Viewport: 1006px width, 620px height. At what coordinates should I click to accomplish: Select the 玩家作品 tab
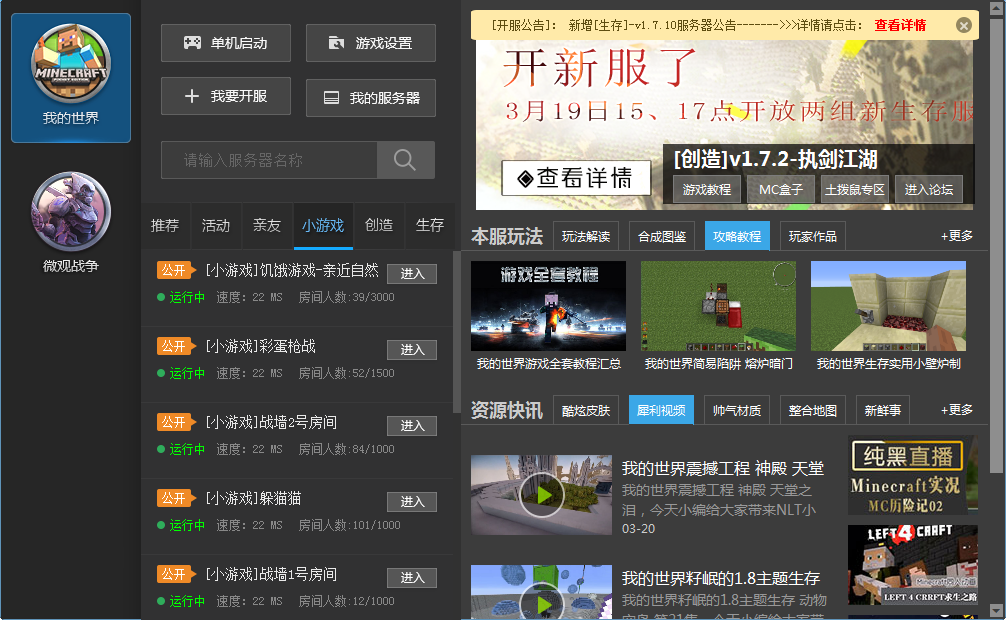813,236
